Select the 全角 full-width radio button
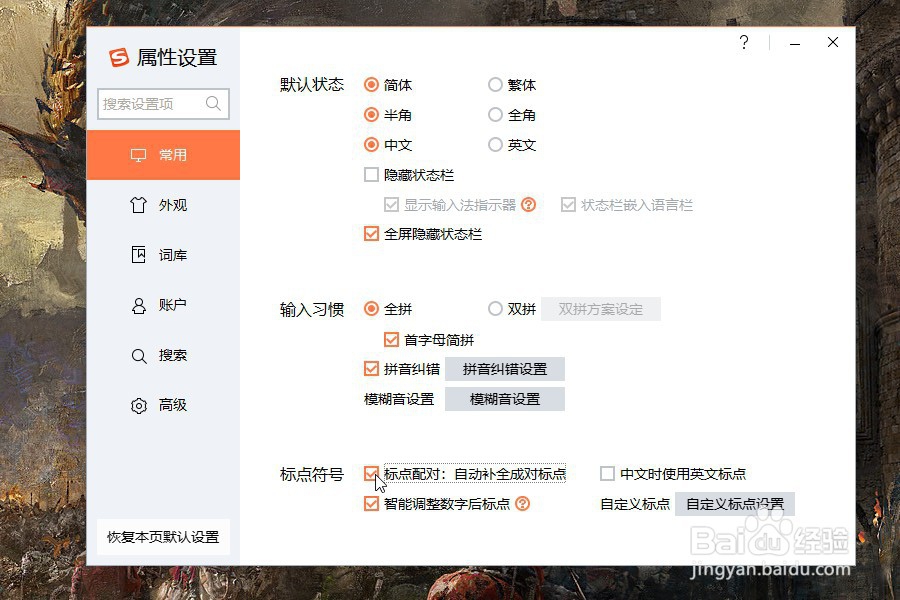 (495, 115)
